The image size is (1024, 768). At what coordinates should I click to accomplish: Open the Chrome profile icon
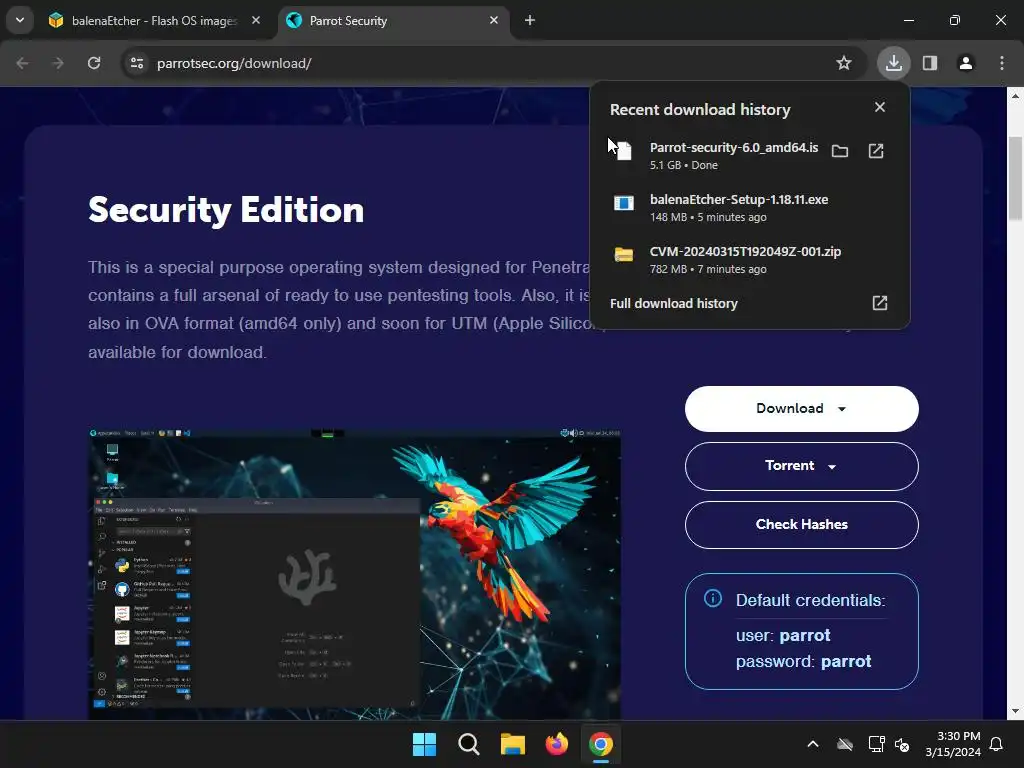pyautogui.click(x=965, y=63)
